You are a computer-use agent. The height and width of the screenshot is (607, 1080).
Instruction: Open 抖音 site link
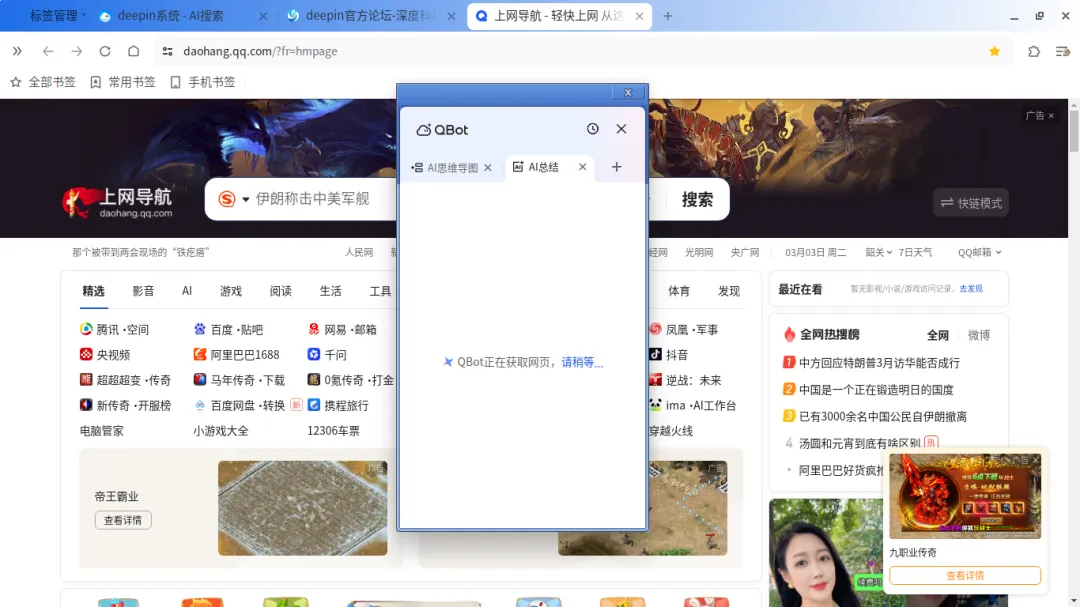pos(668,354)
